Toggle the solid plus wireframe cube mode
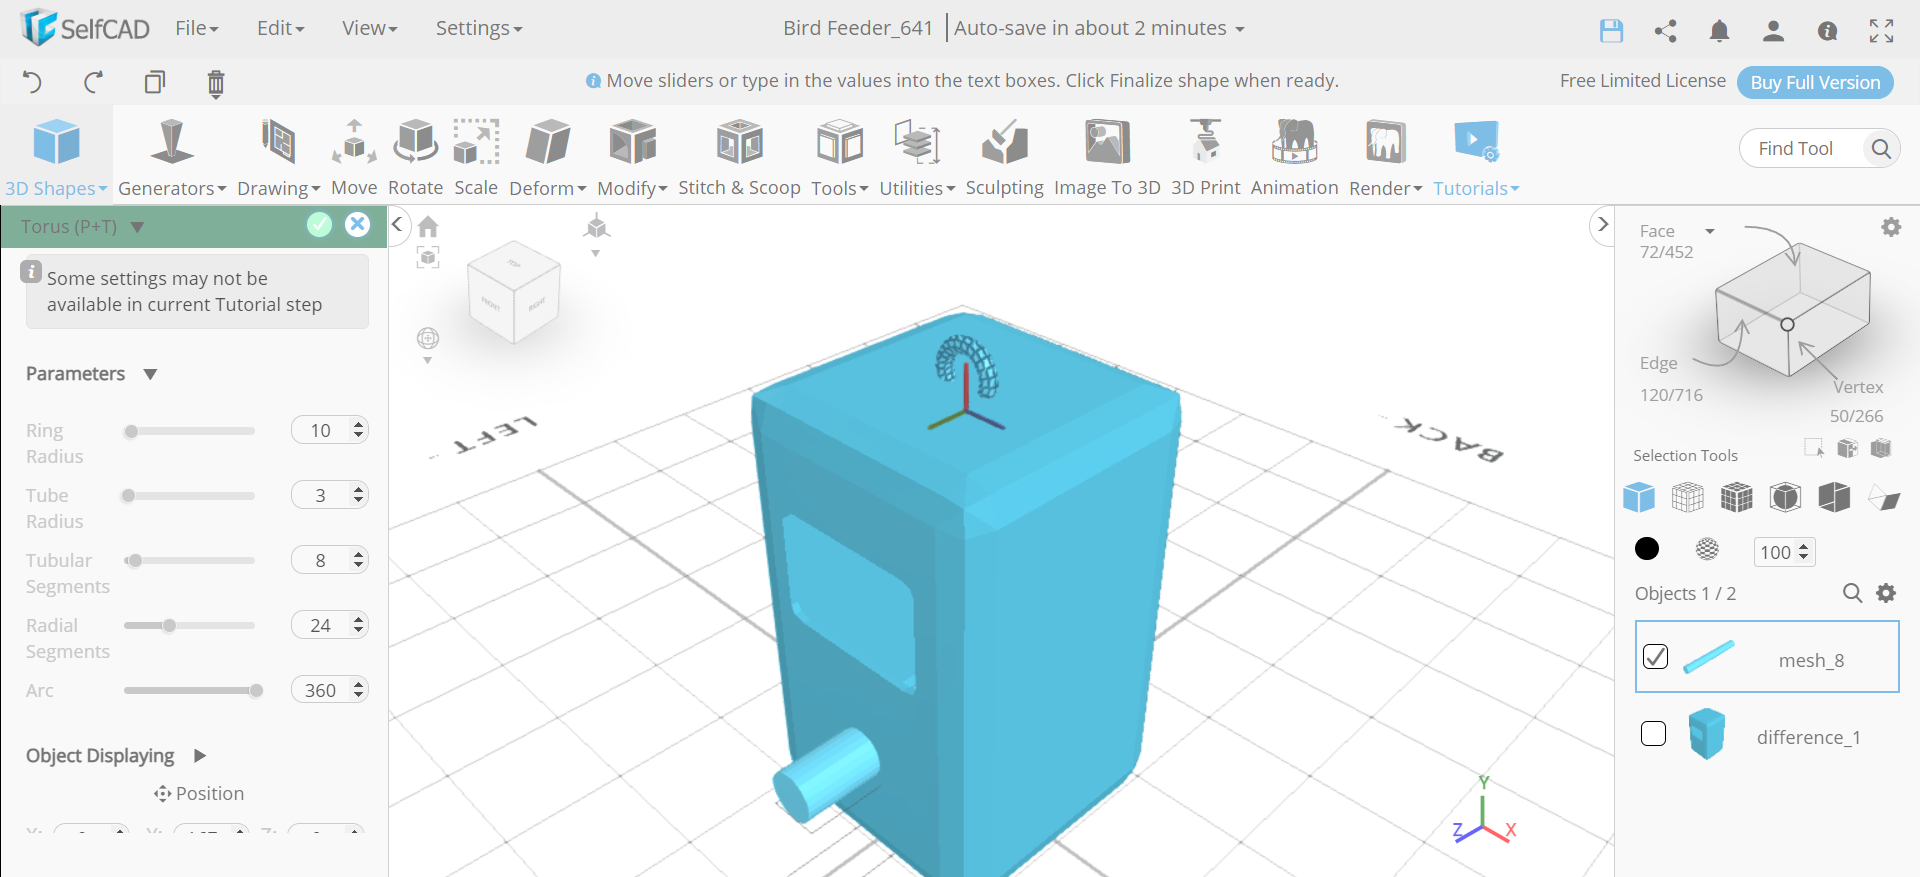1920x877 pixels. point(1736,497)
